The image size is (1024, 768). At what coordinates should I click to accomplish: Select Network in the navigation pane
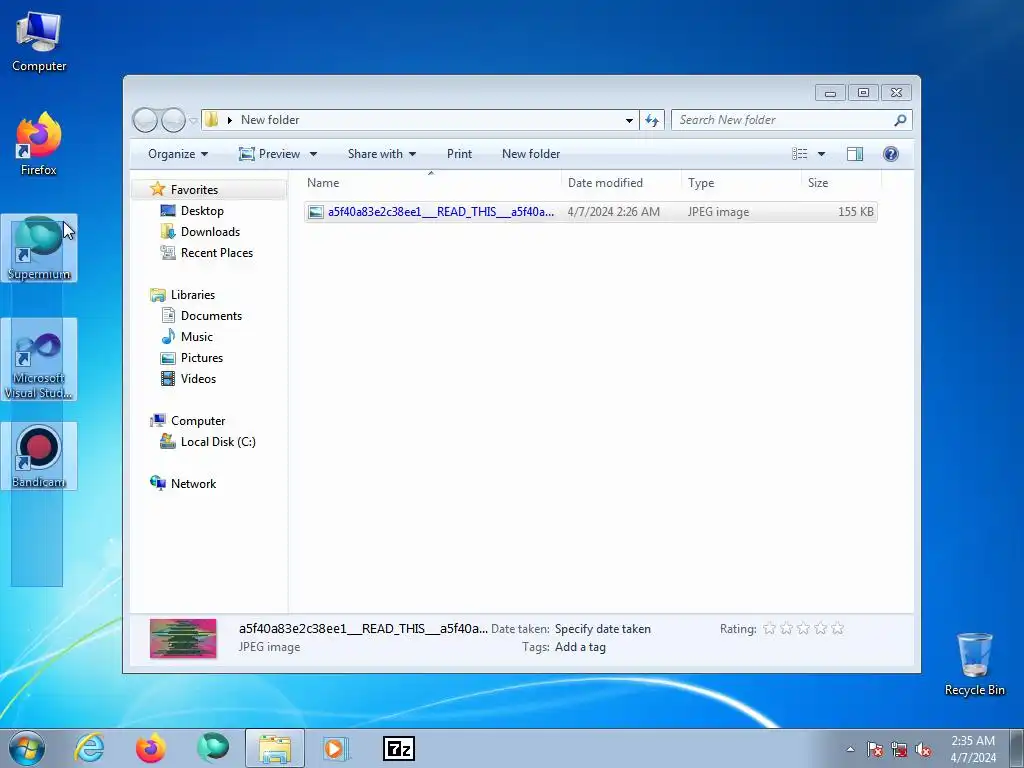(193, 484)
